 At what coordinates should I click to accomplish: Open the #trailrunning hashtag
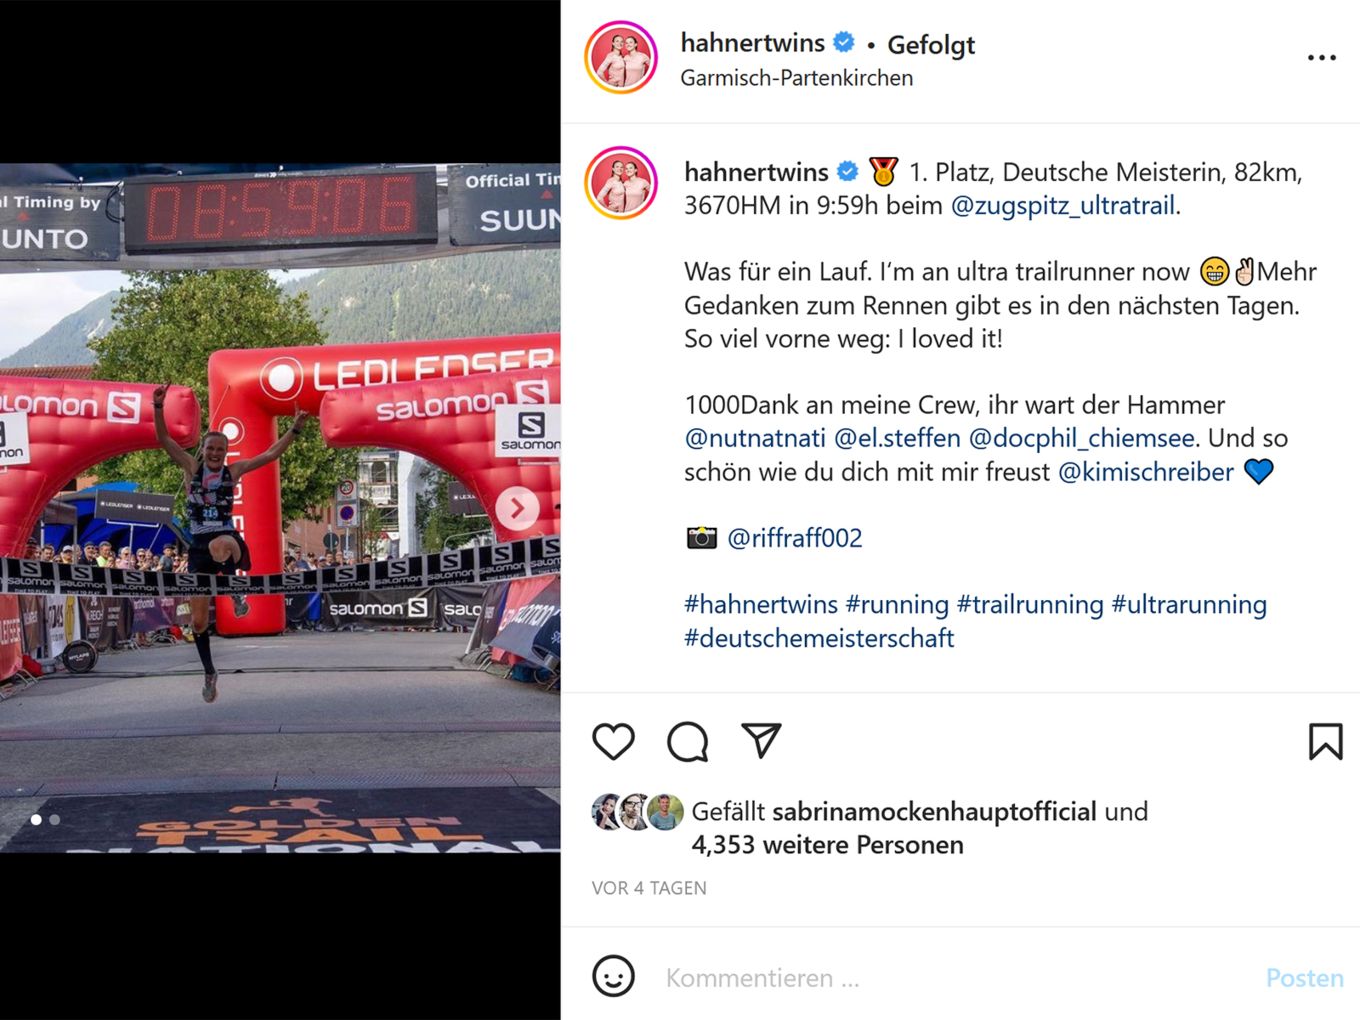[1030, 604]
